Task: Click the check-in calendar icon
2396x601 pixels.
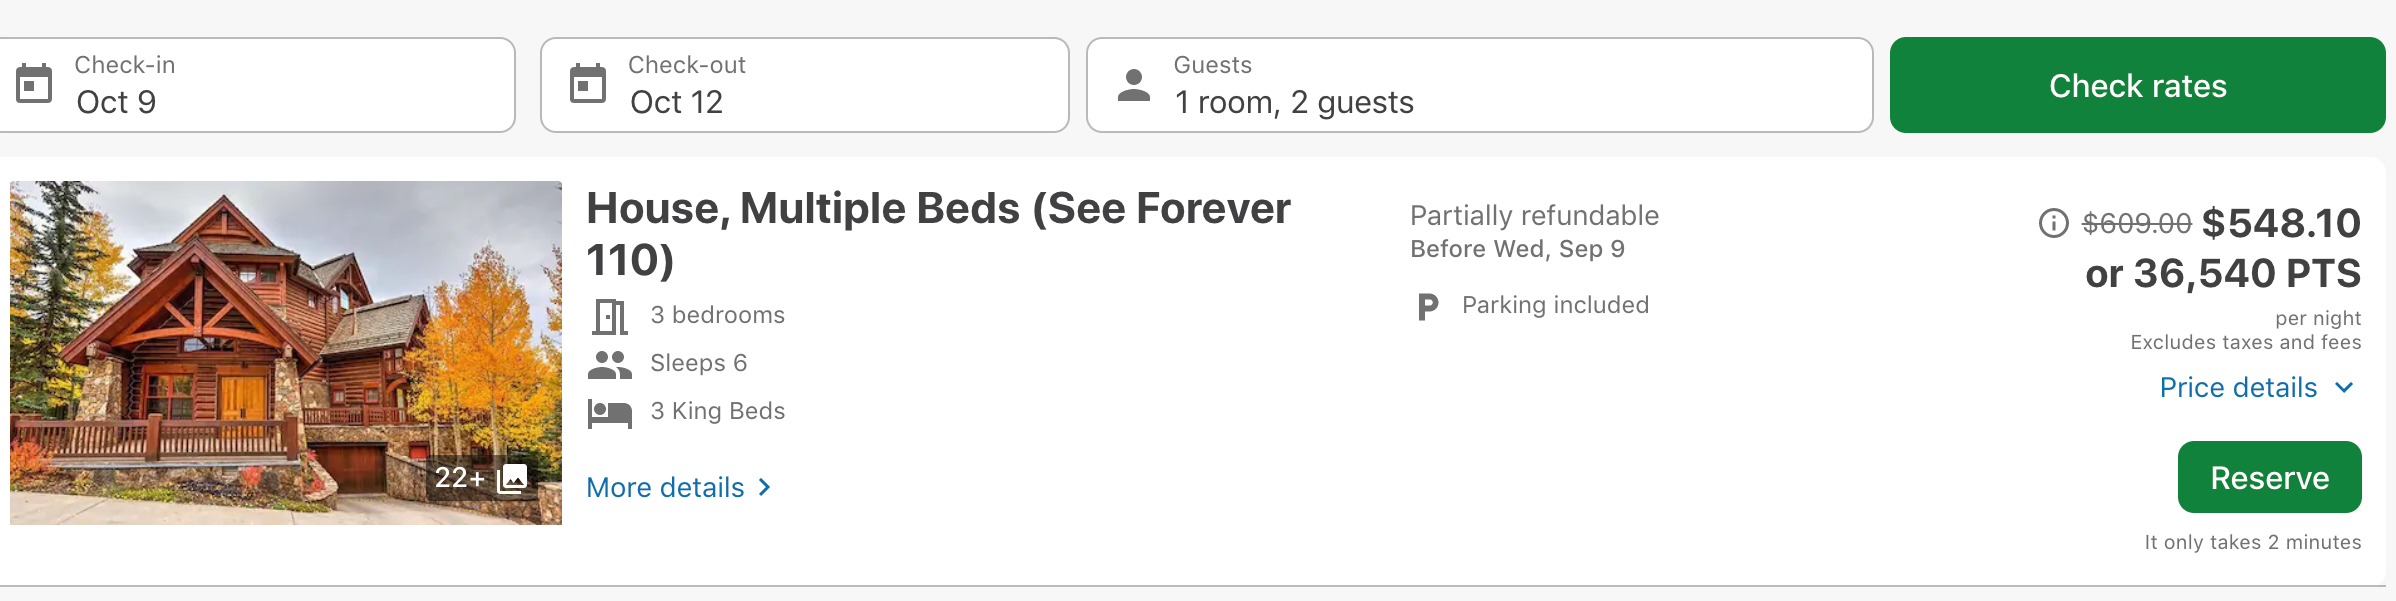Action: [34, 84]
